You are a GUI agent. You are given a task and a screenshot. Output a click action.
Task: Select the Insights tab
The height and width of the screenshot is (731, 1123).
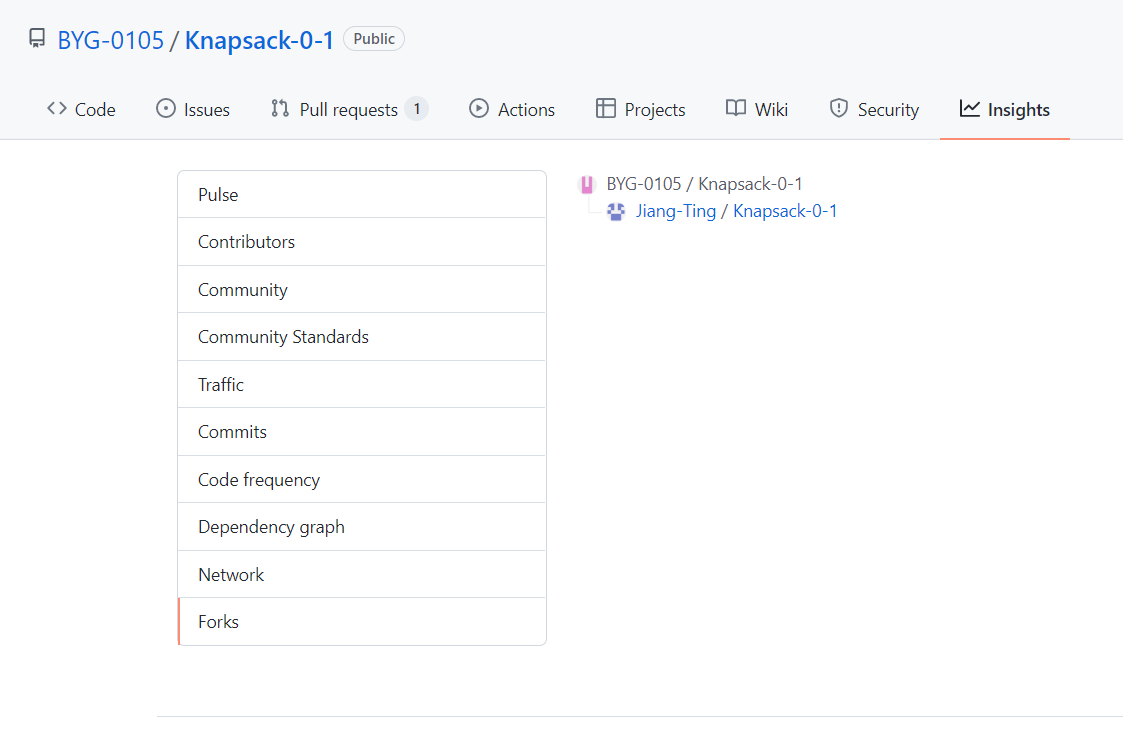[1005, 110]
